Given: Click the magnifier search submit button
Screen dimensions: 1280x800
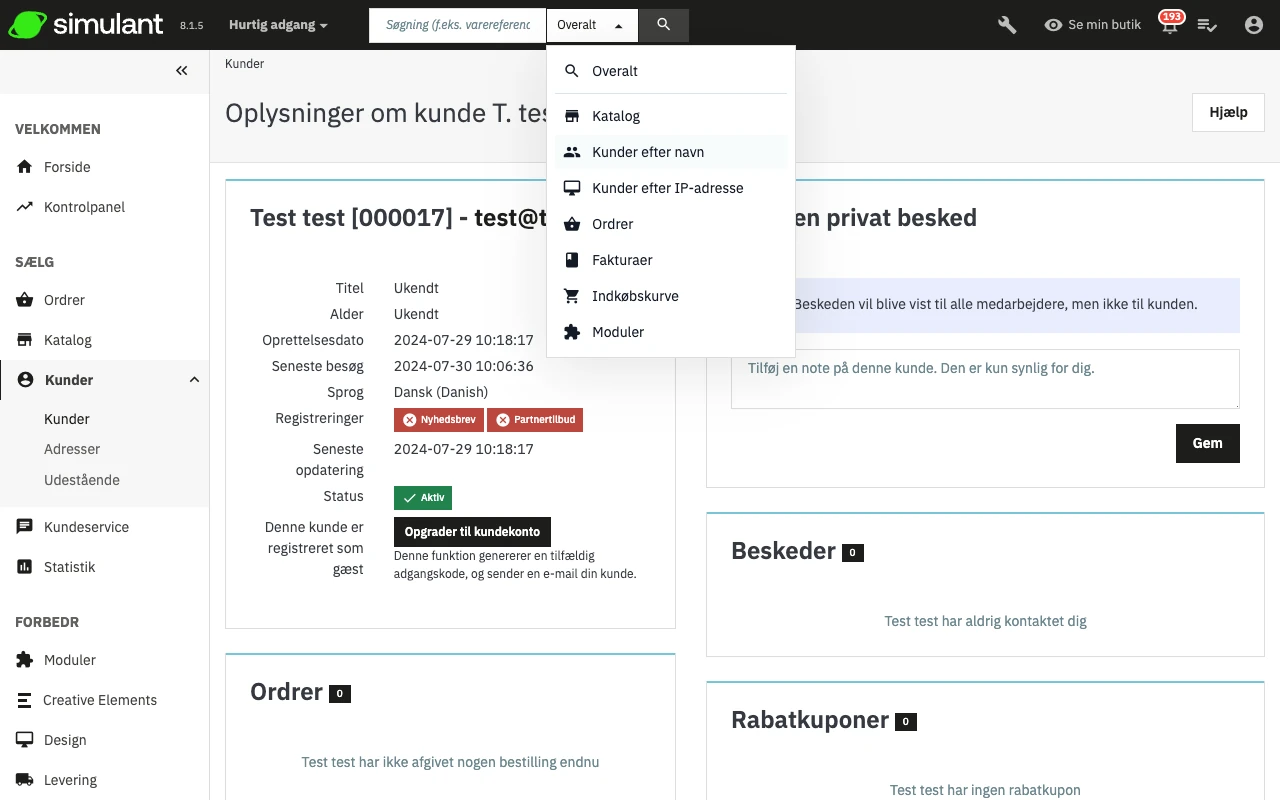Looking at the screenshot, I should (x=664, y=25).
